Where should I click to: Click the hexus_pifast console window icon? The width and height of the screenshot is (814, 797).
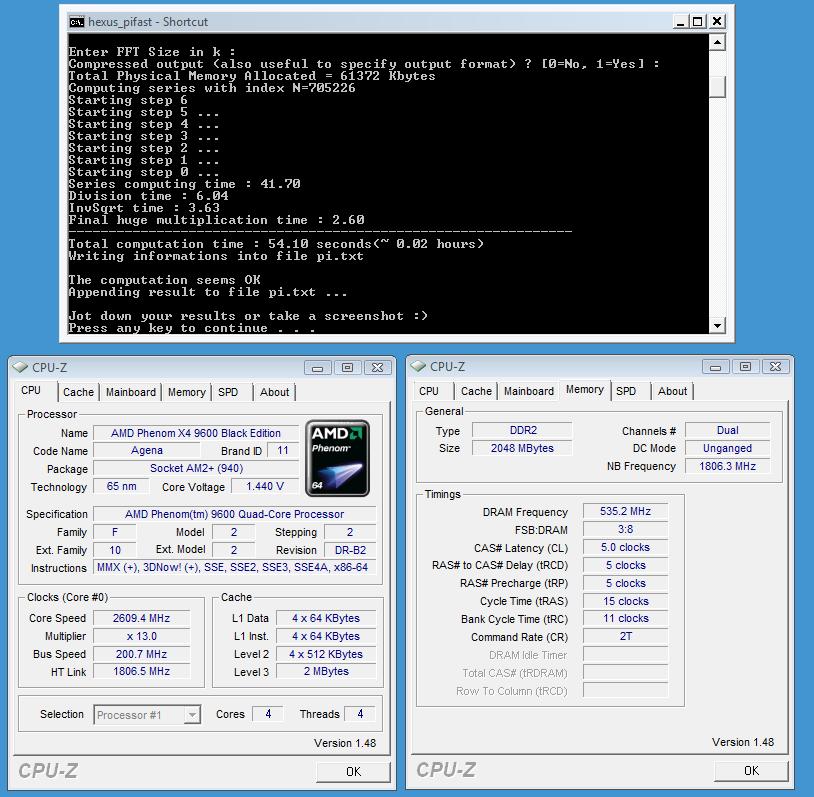point(77,22)
